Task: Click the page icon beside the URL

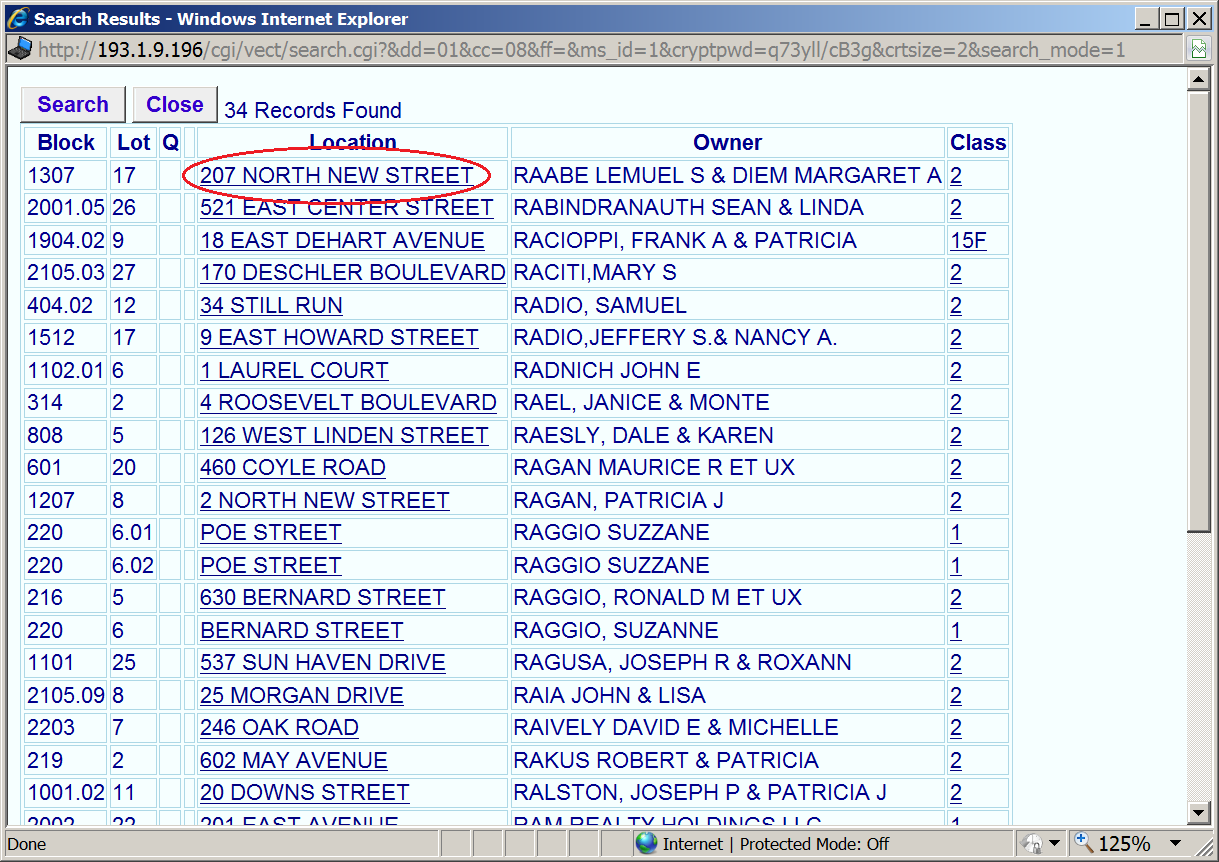Action: click(x=19, y=49)
